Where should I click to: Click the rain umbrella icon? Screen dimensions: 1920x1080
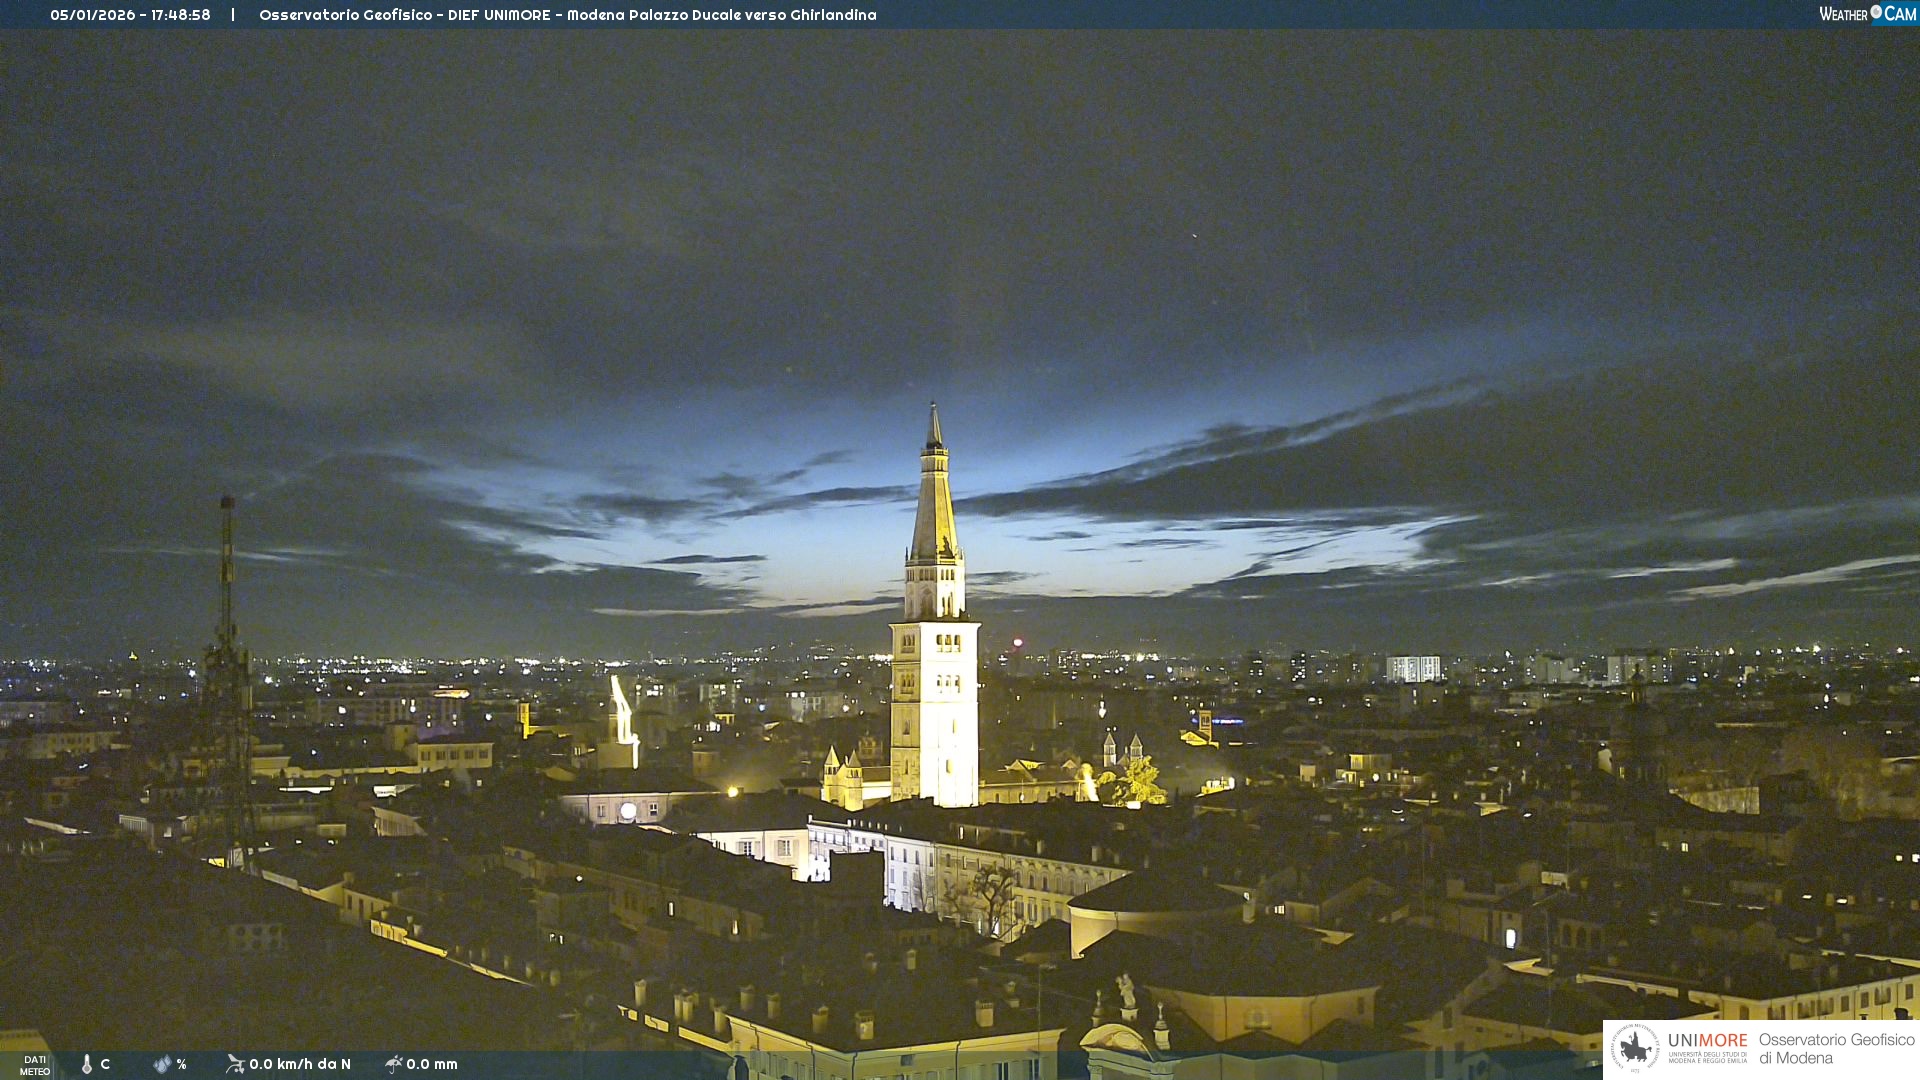coord(393,1064)
